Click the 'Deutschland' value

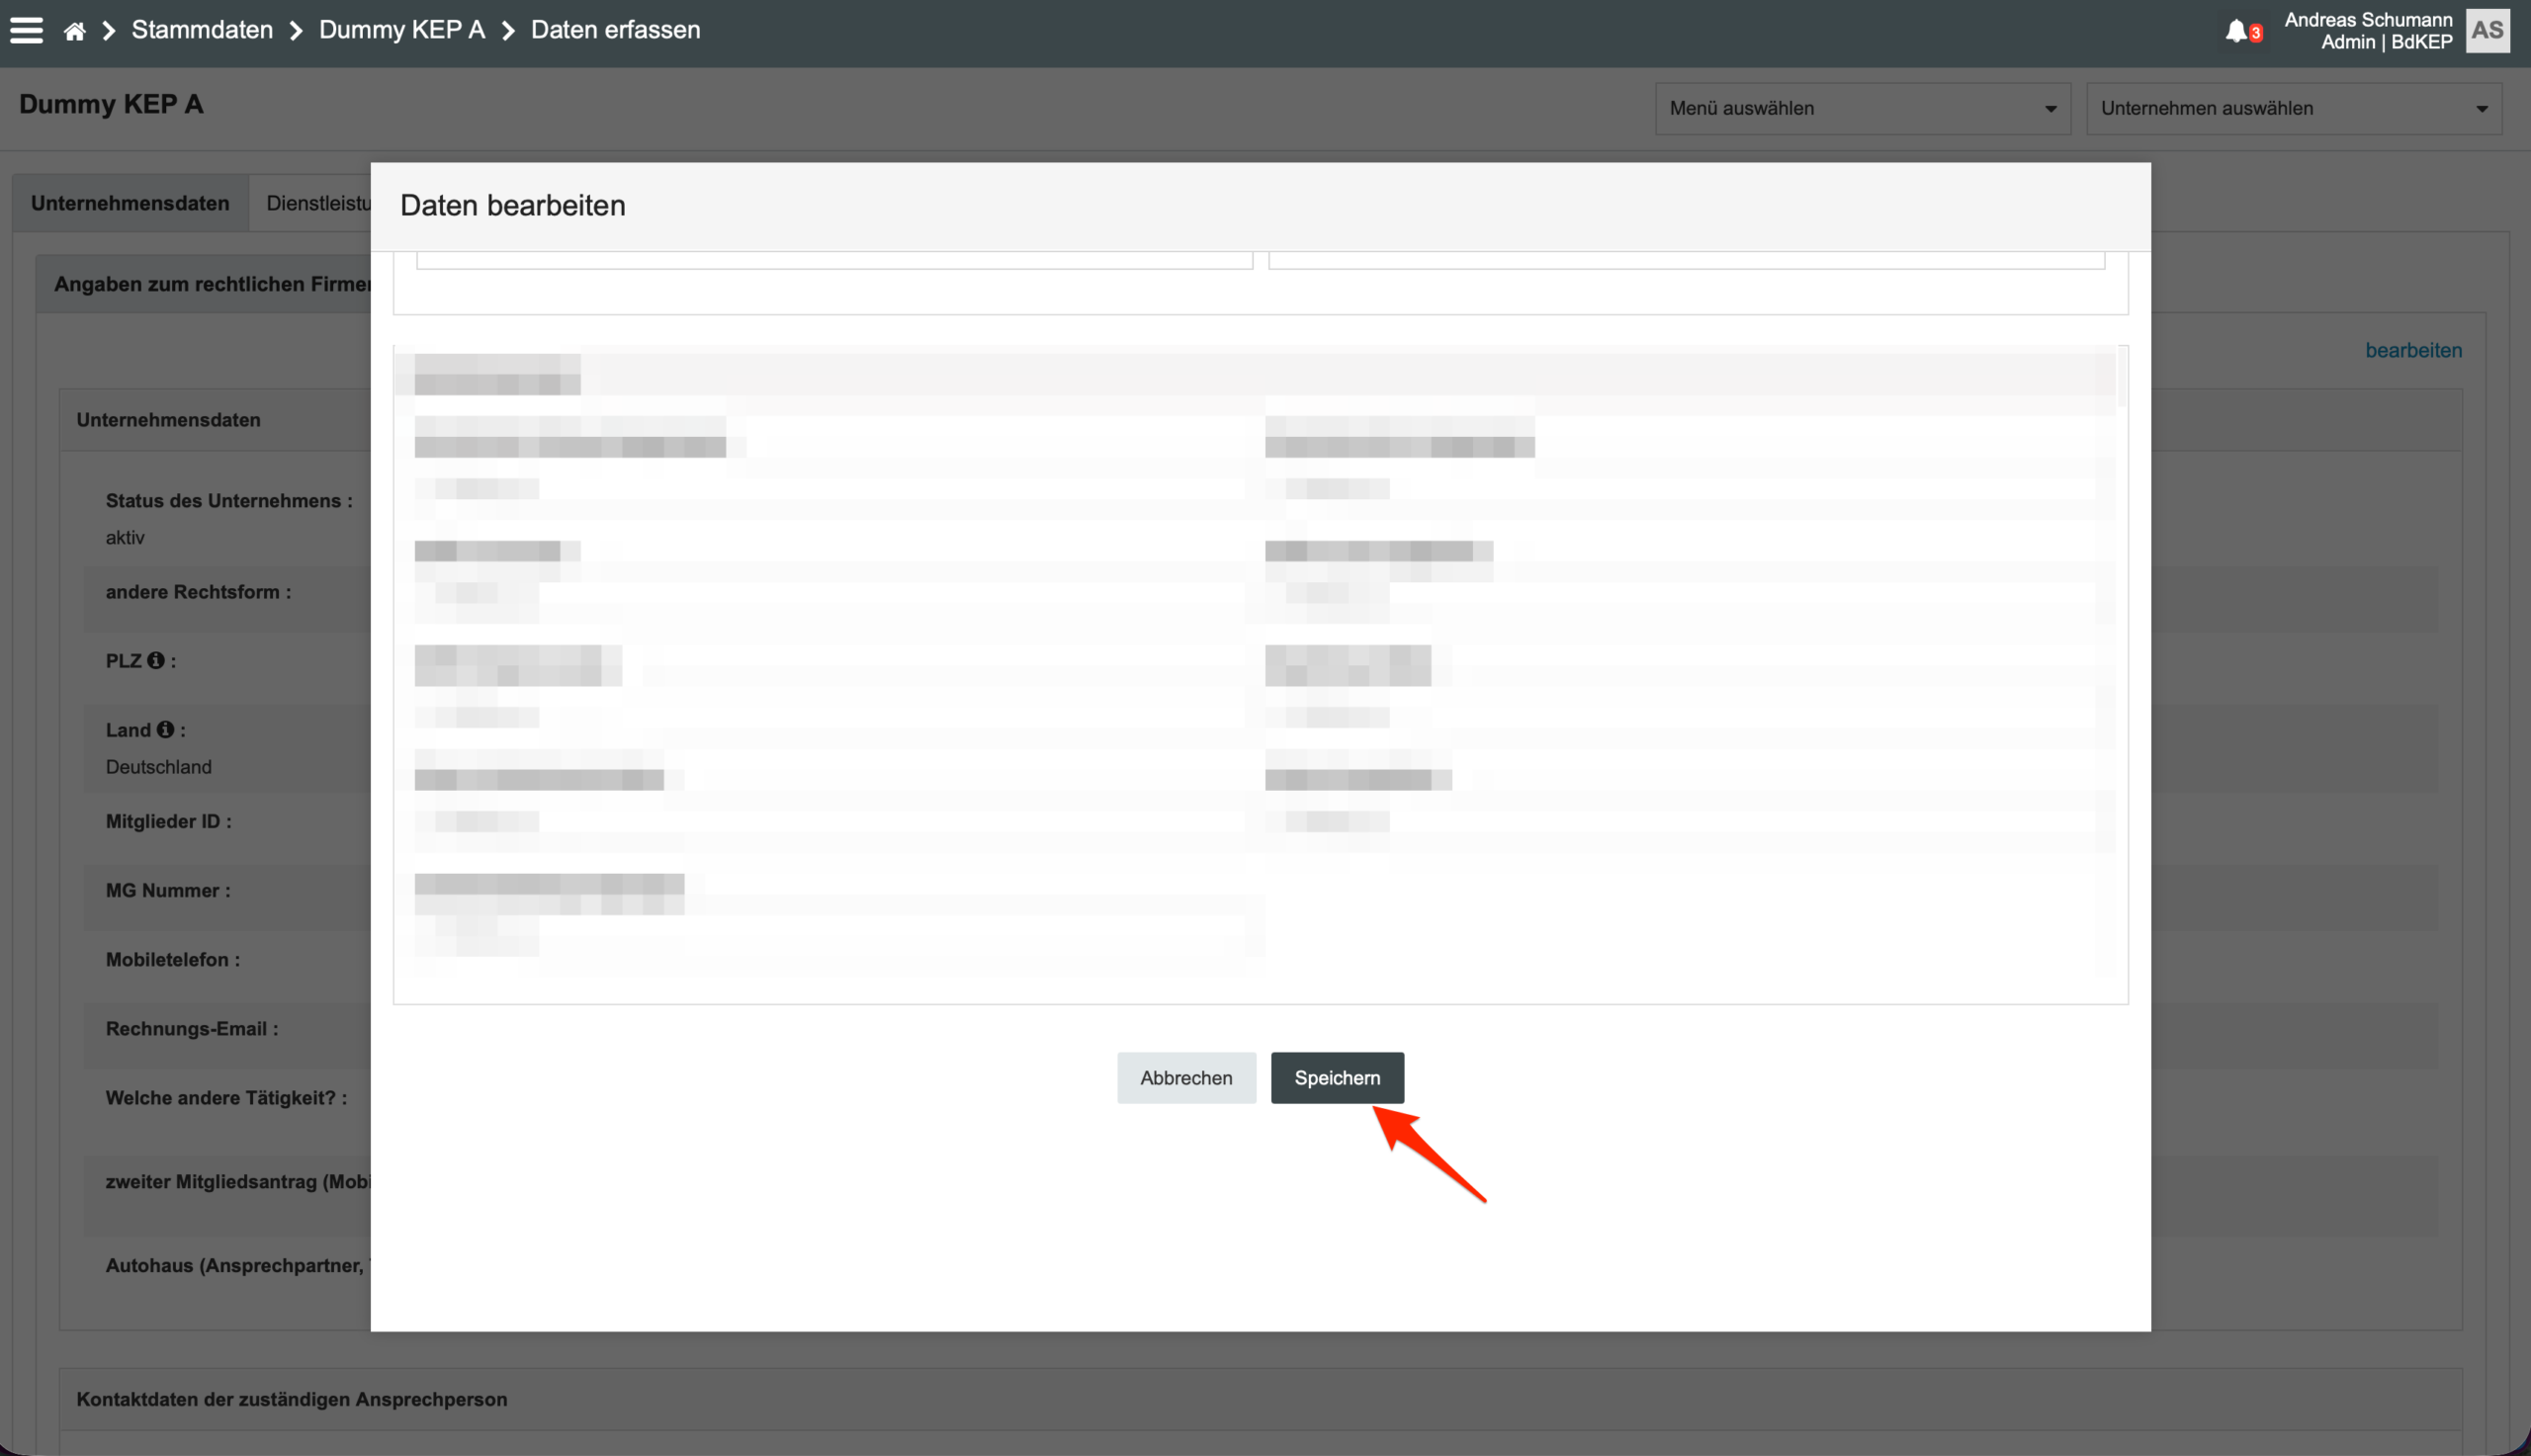coord(159,767)
